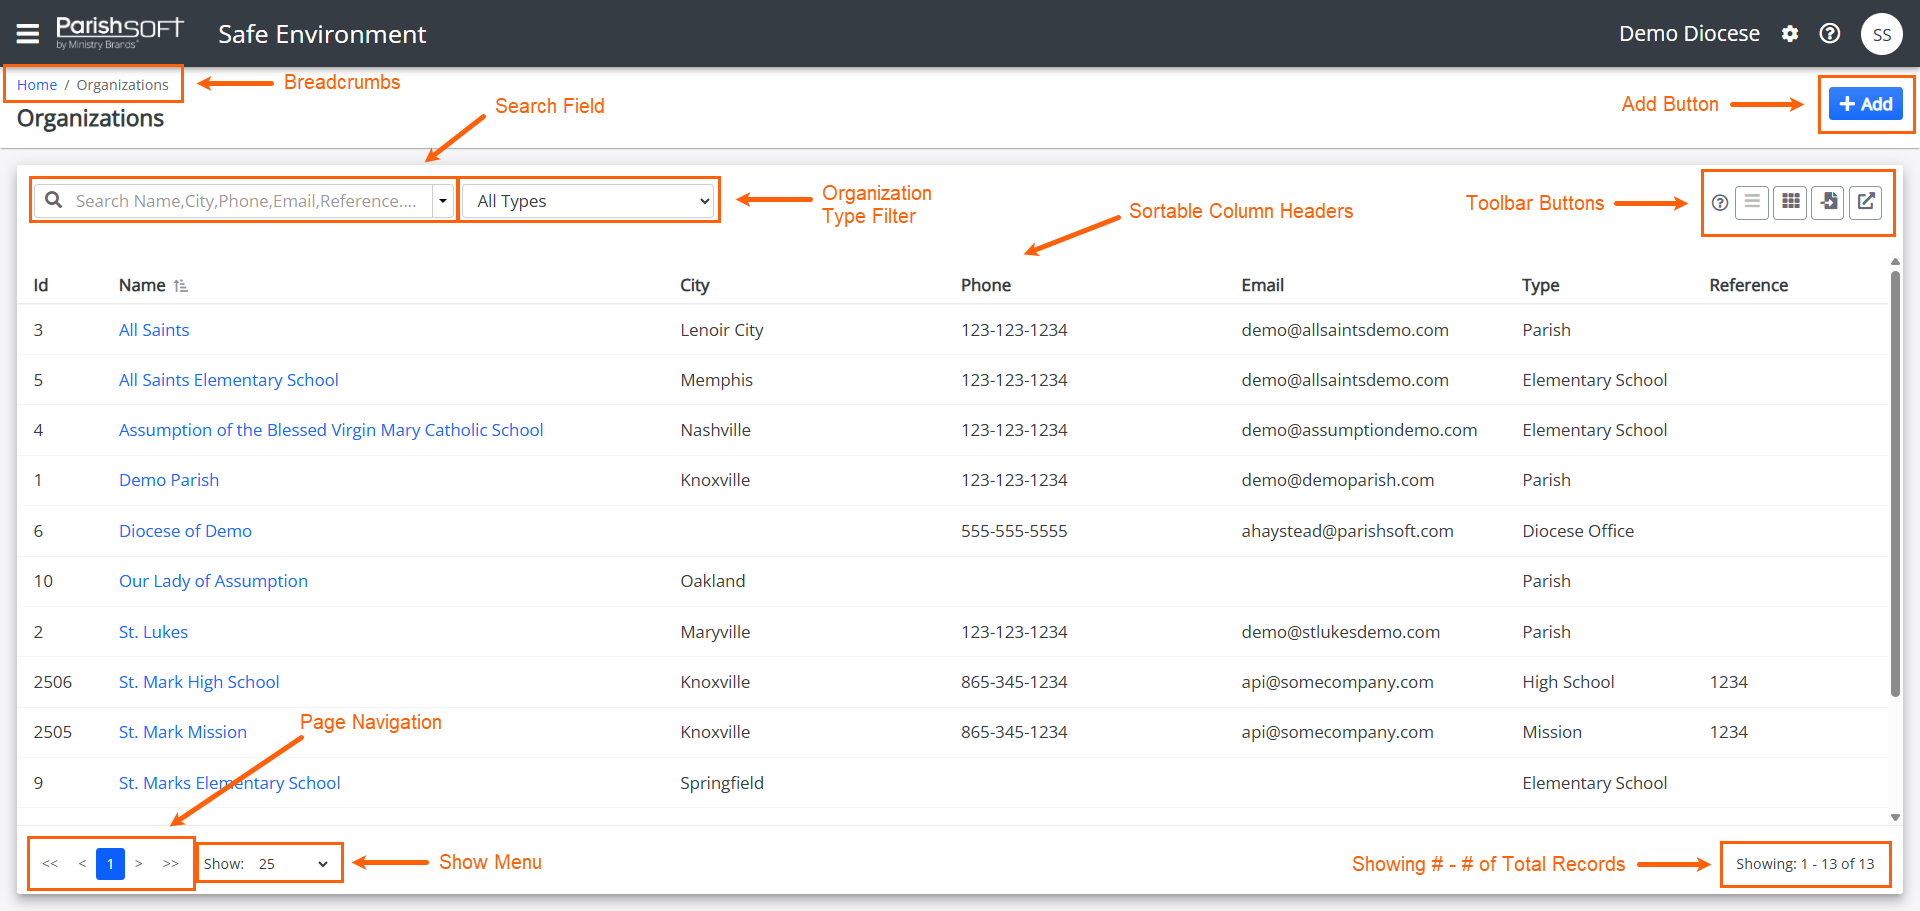
Task: Click the sort icon beside Name header
Action: point(181,286)
